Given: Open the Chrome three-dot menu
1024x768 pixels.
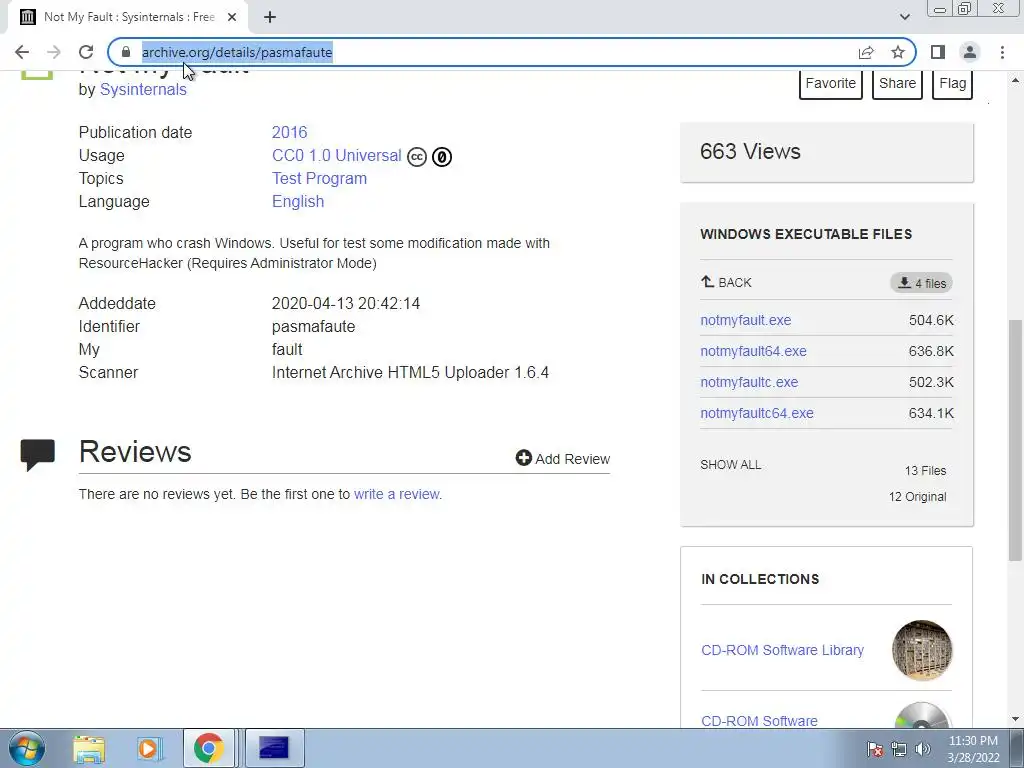Looking at the screenshot, I should pyautogui.click(x=1002, y=52).
